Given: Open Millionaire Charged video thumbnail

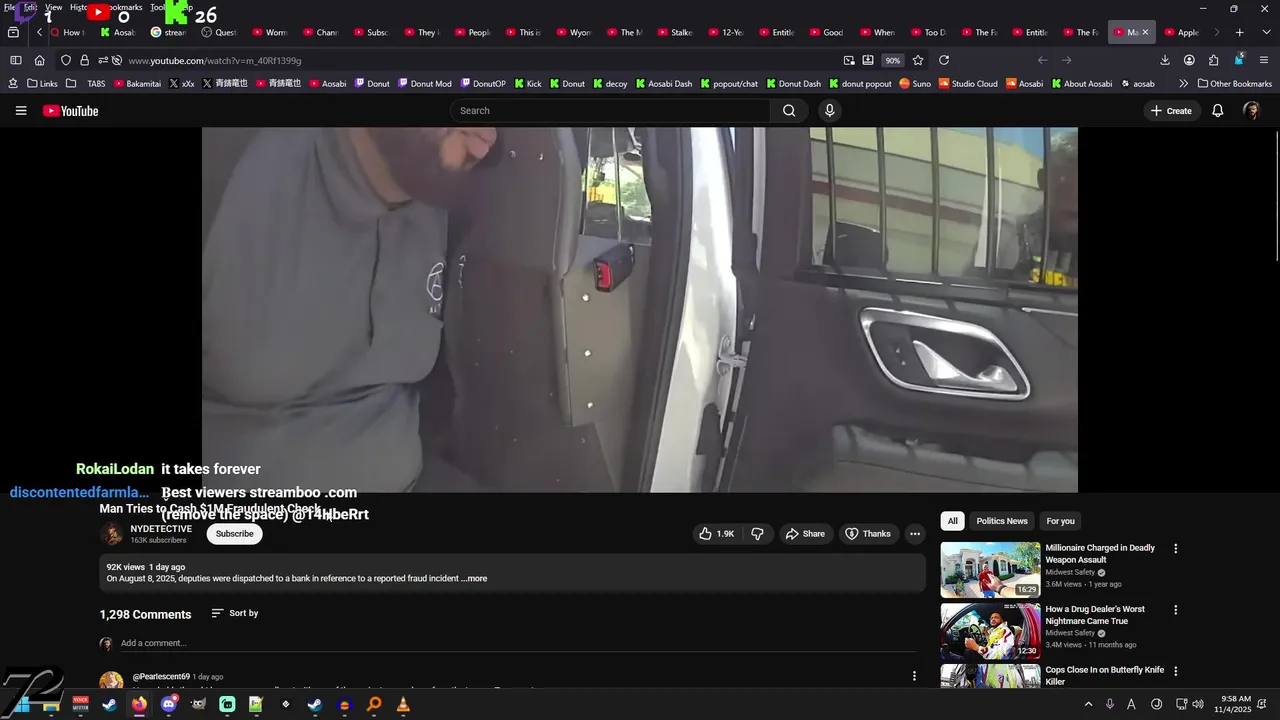Looking at the screenshot, I should click(x=990, y=569).
